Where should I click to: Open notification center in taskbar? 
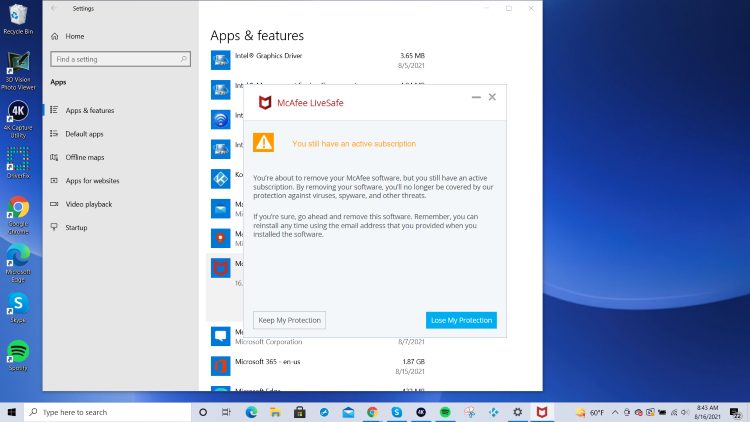point(736,412)
